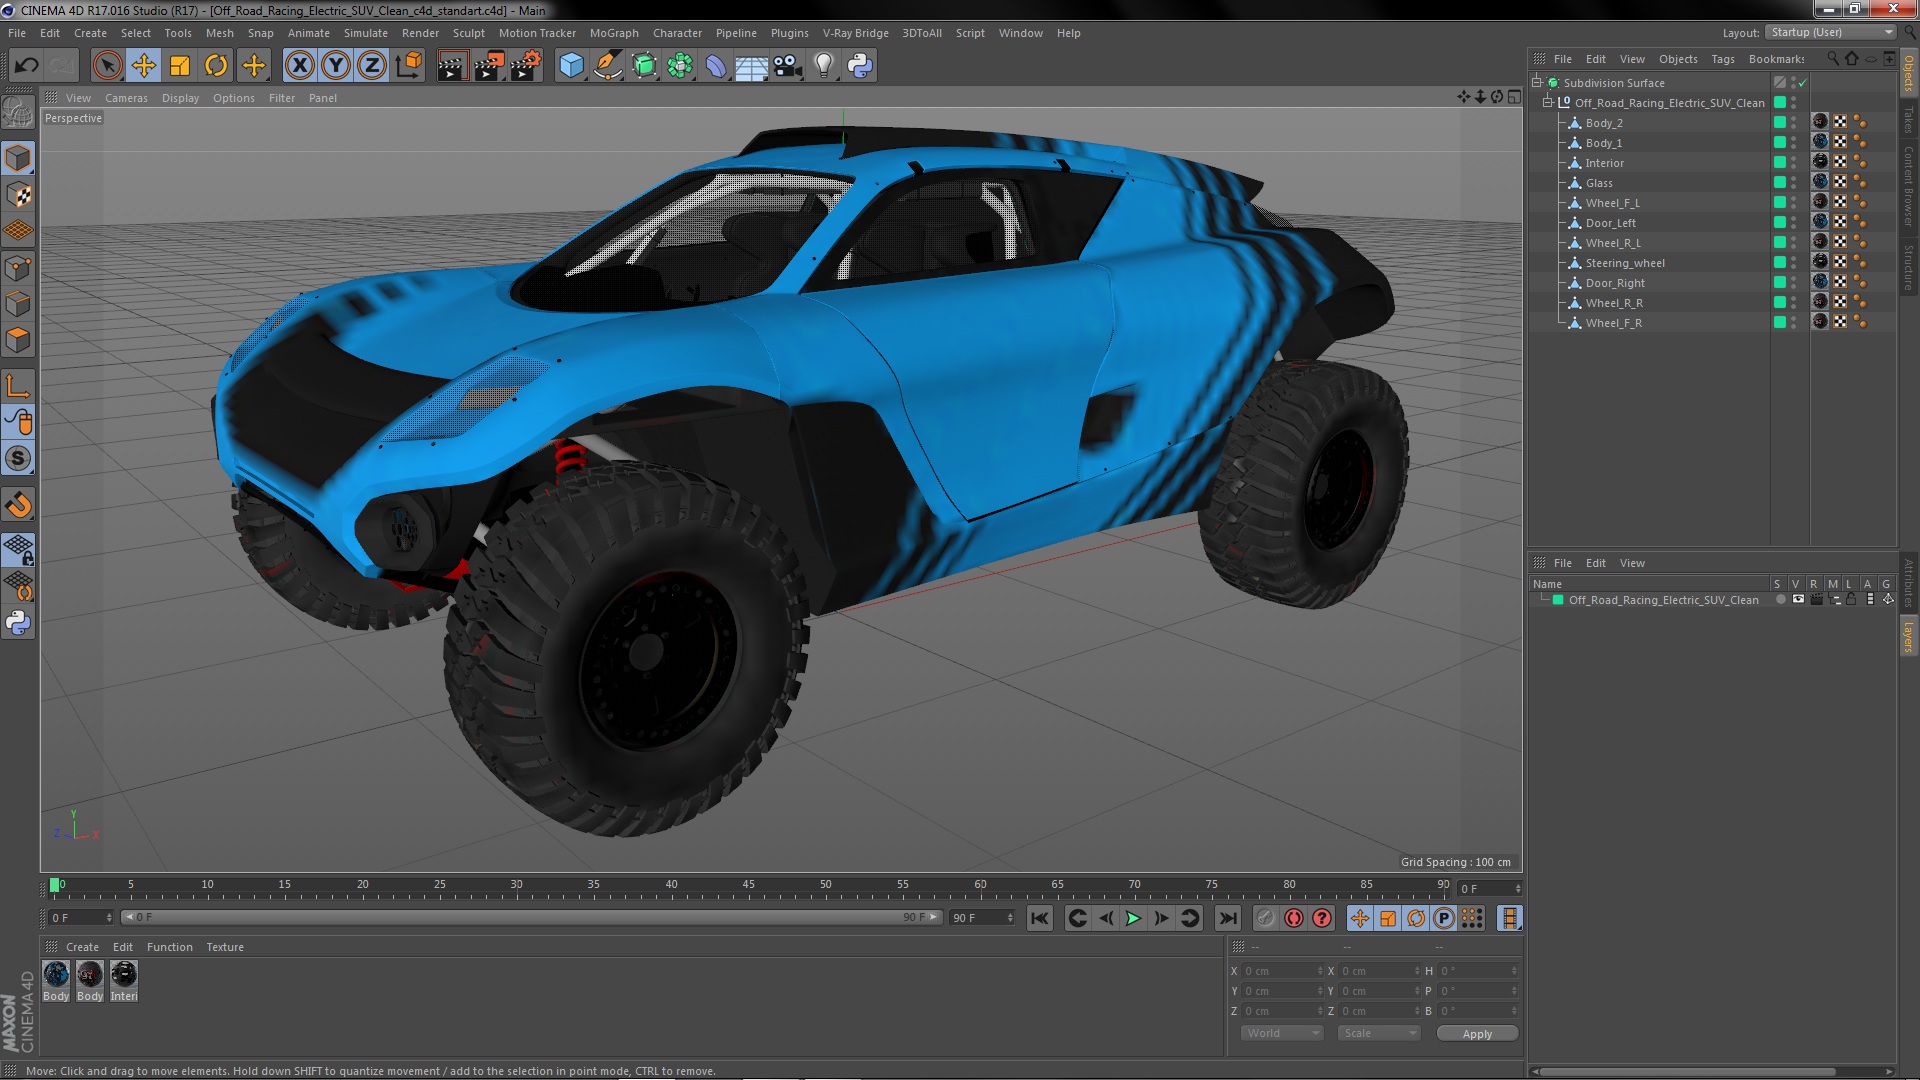Add a Cube primitive object
This screenshot has height=1080, width=1920.
click(571, 66)
